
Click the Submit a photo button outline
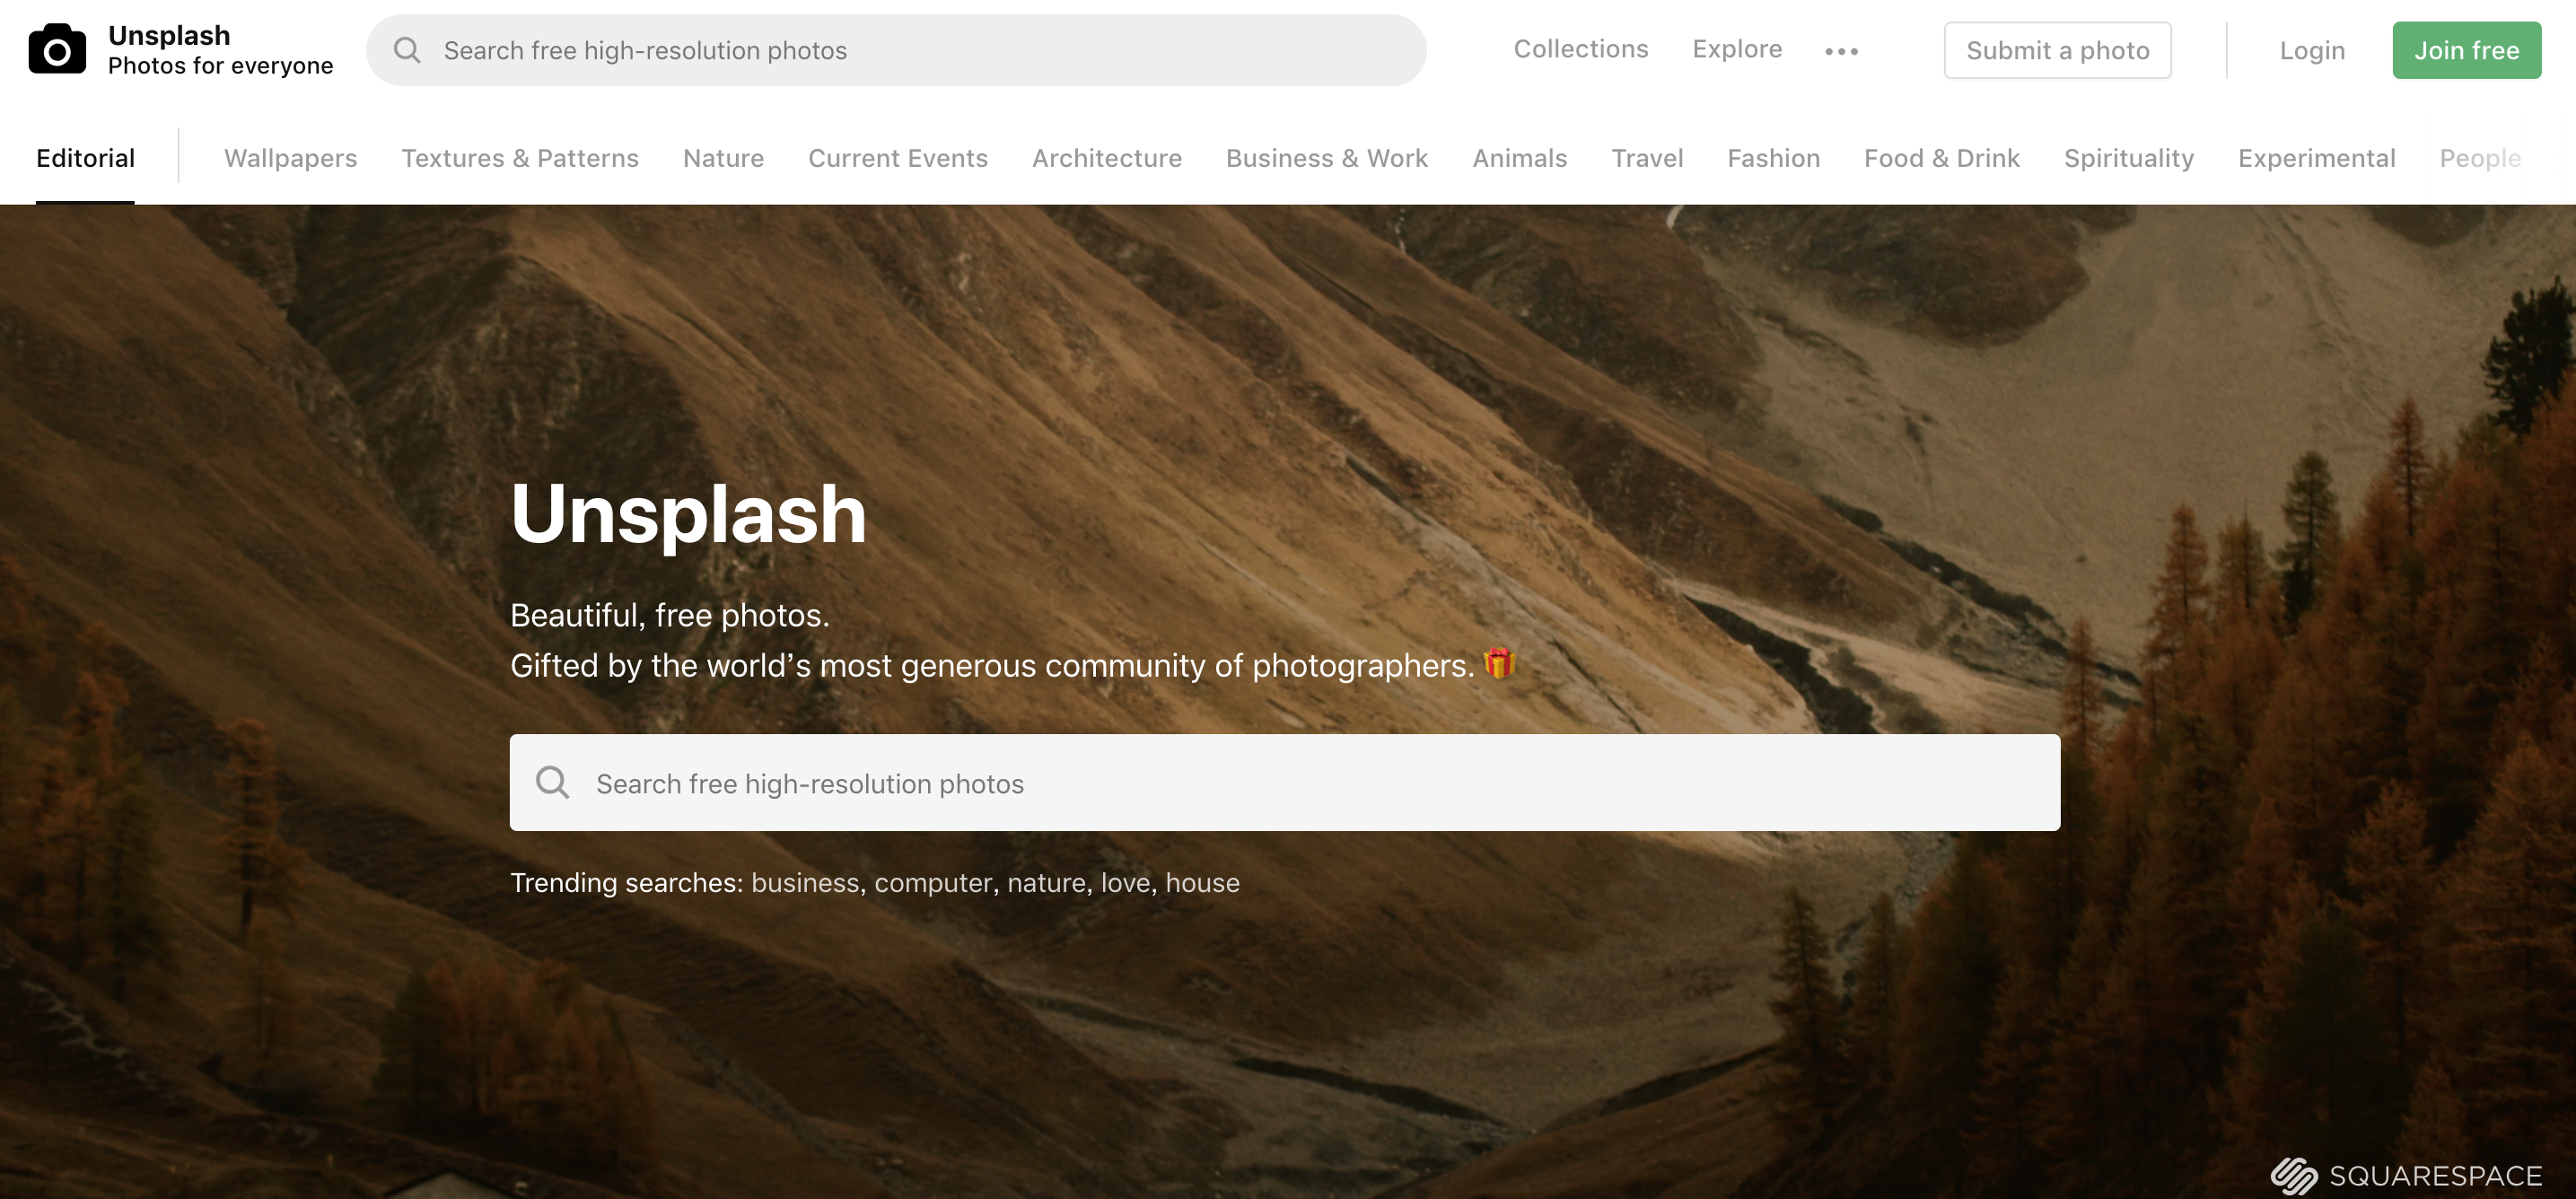pyautogui.click(x=2057, y=49)
